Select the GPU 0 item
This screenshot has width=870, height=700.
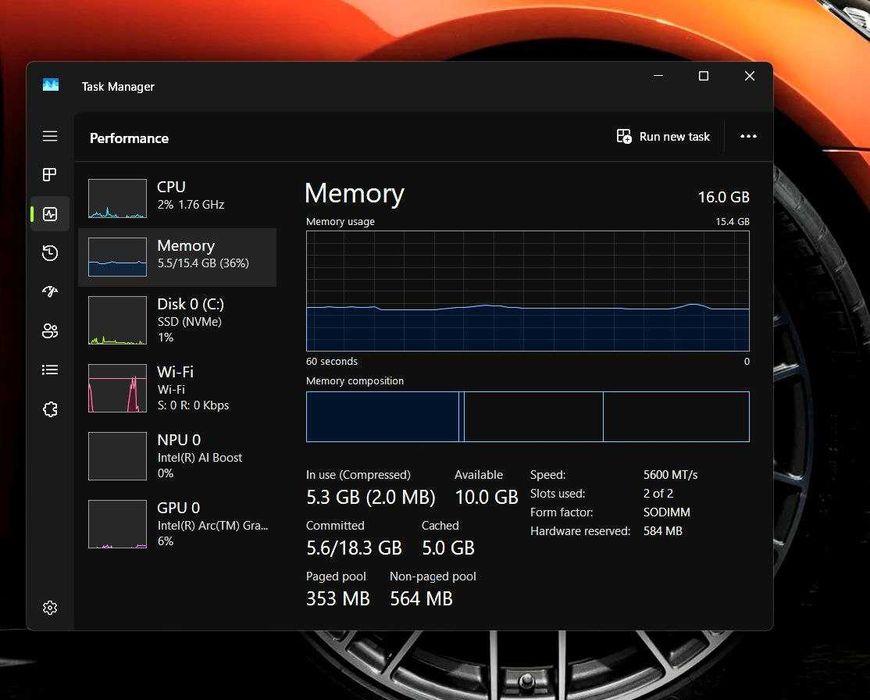click(178, 524)
